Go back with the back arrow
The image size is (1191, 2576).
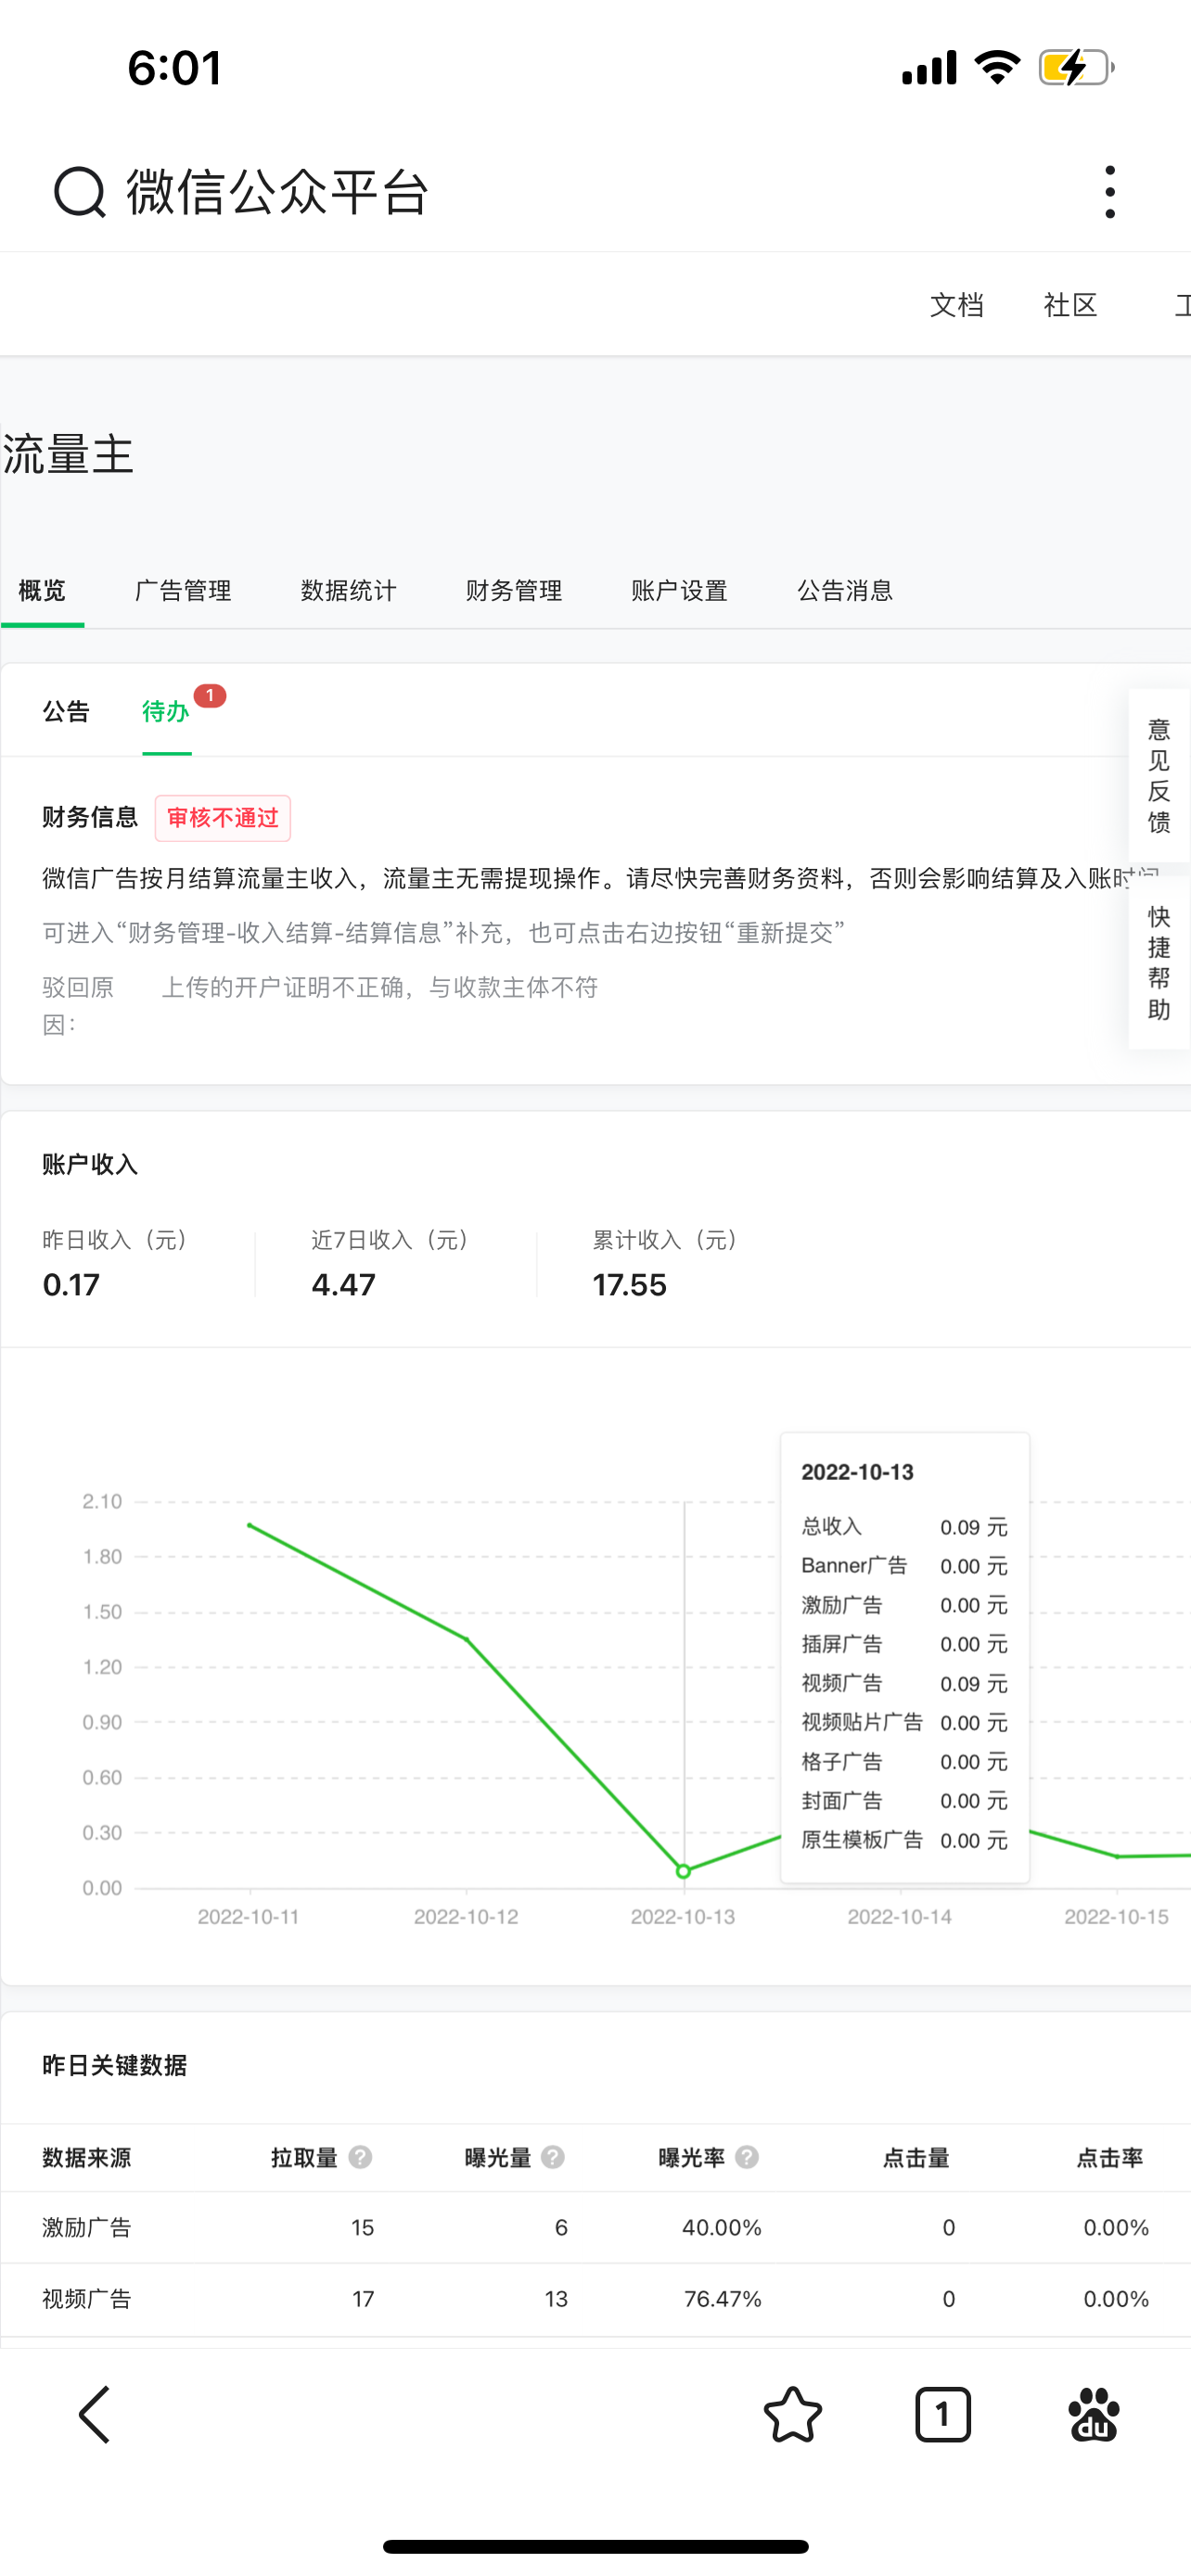tap(94, 2415)
